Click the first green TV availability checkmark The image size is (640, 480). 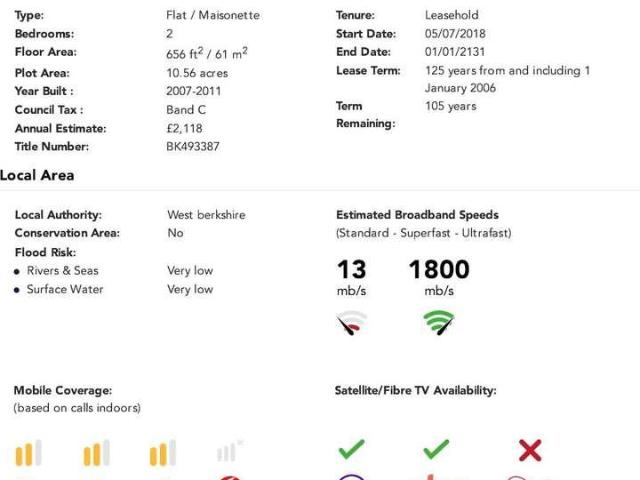coord(351,450)
